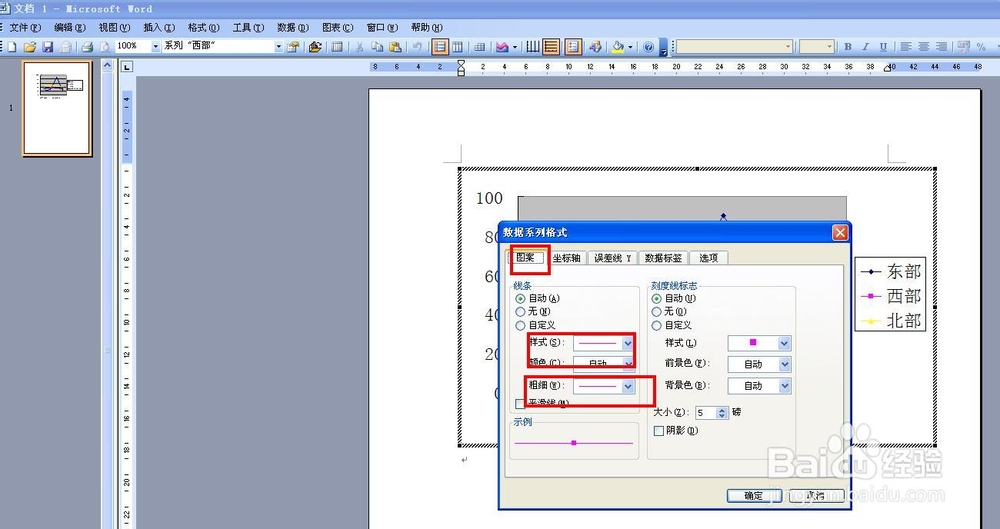Click the 确定 (OK) button
Viewport: 1000px width, 529px height.
(753, 496)
